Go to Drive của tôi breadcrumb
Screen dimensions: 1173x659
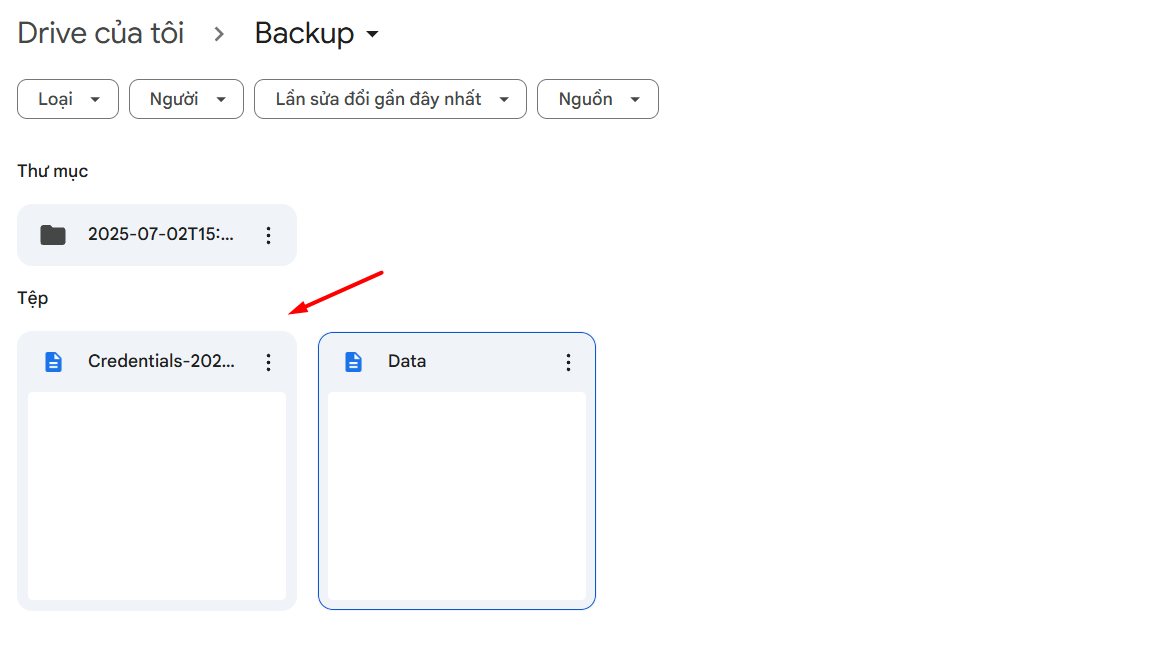pyautogui.click(x=101, y=34)
